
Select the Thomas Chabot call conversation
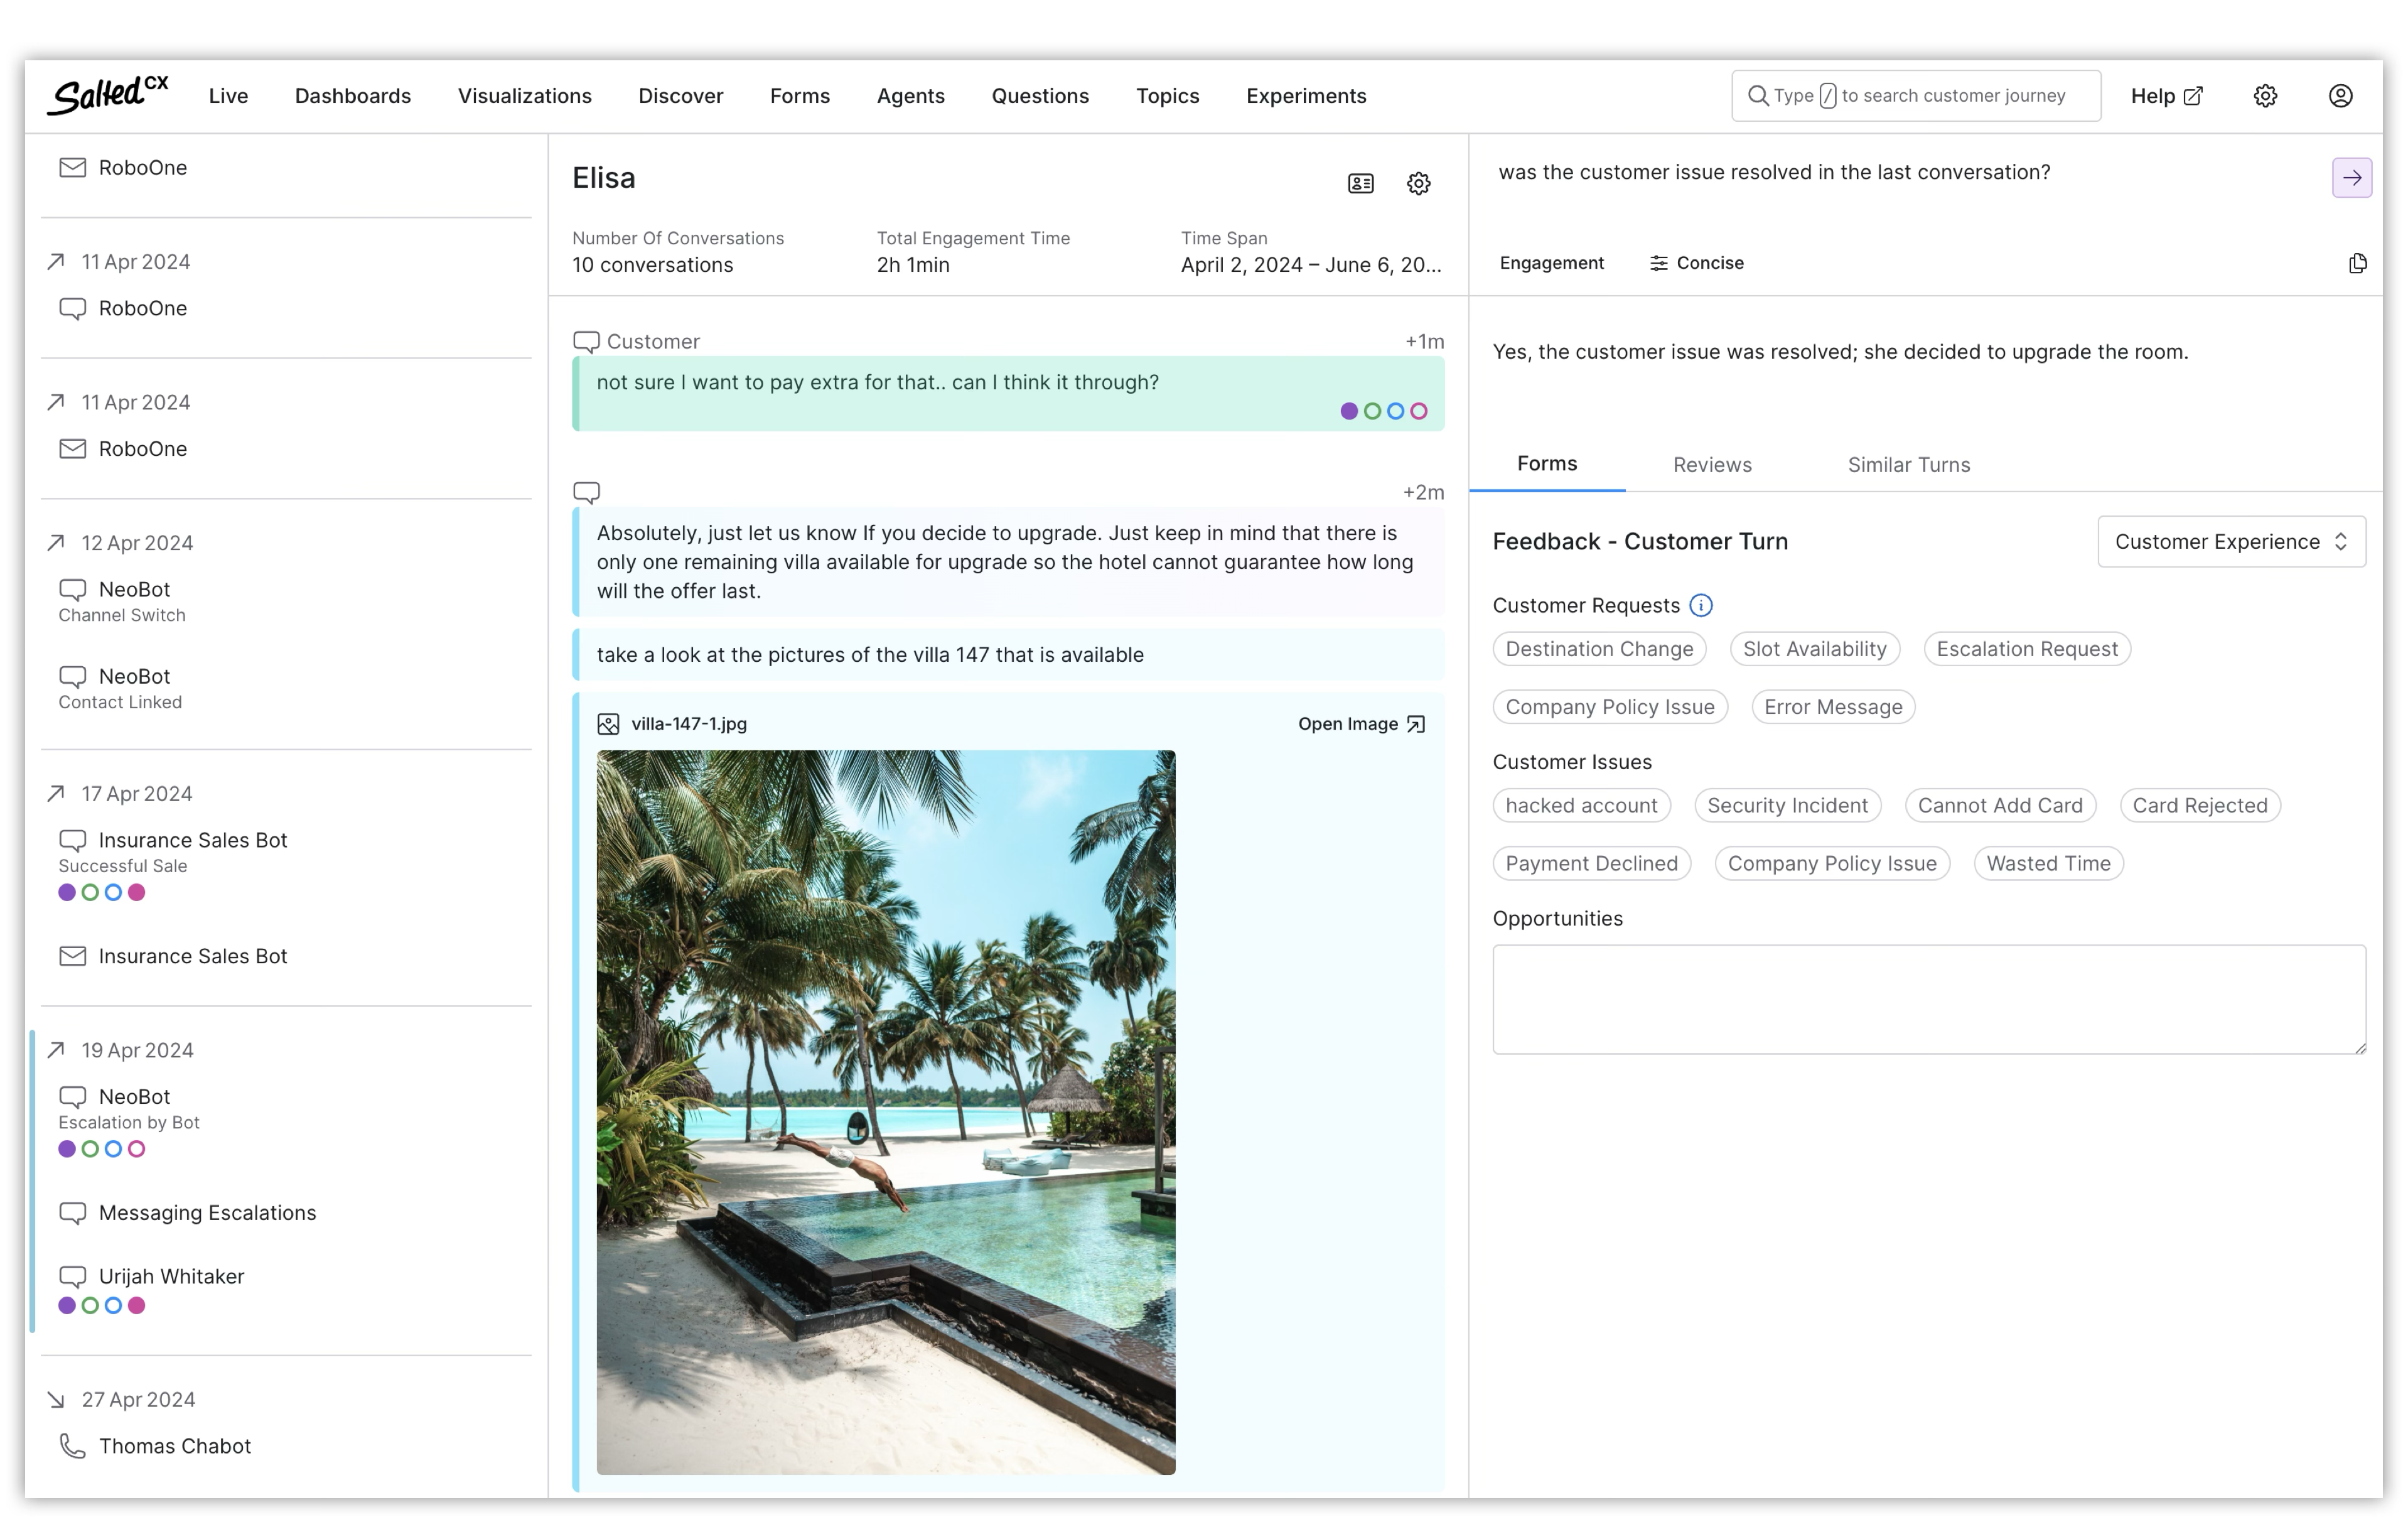(x=174, y=1446)
